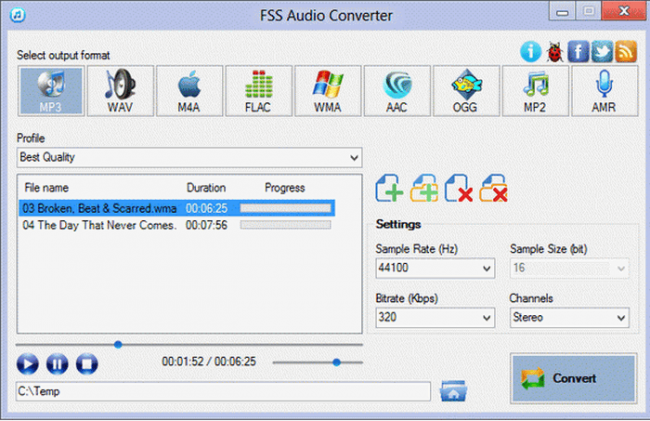Screen dimensions: 650x421
Task: Click duration value 00:06:25 in list
Action: point(206,208)
